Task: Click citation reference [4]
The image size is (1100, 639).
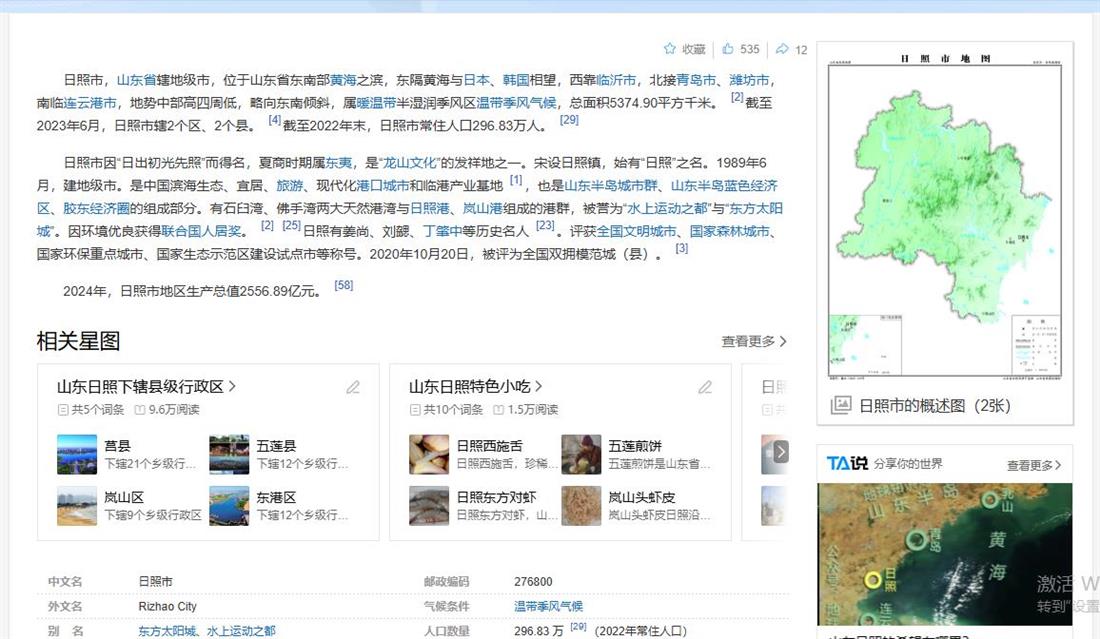Action: (274, 120)
